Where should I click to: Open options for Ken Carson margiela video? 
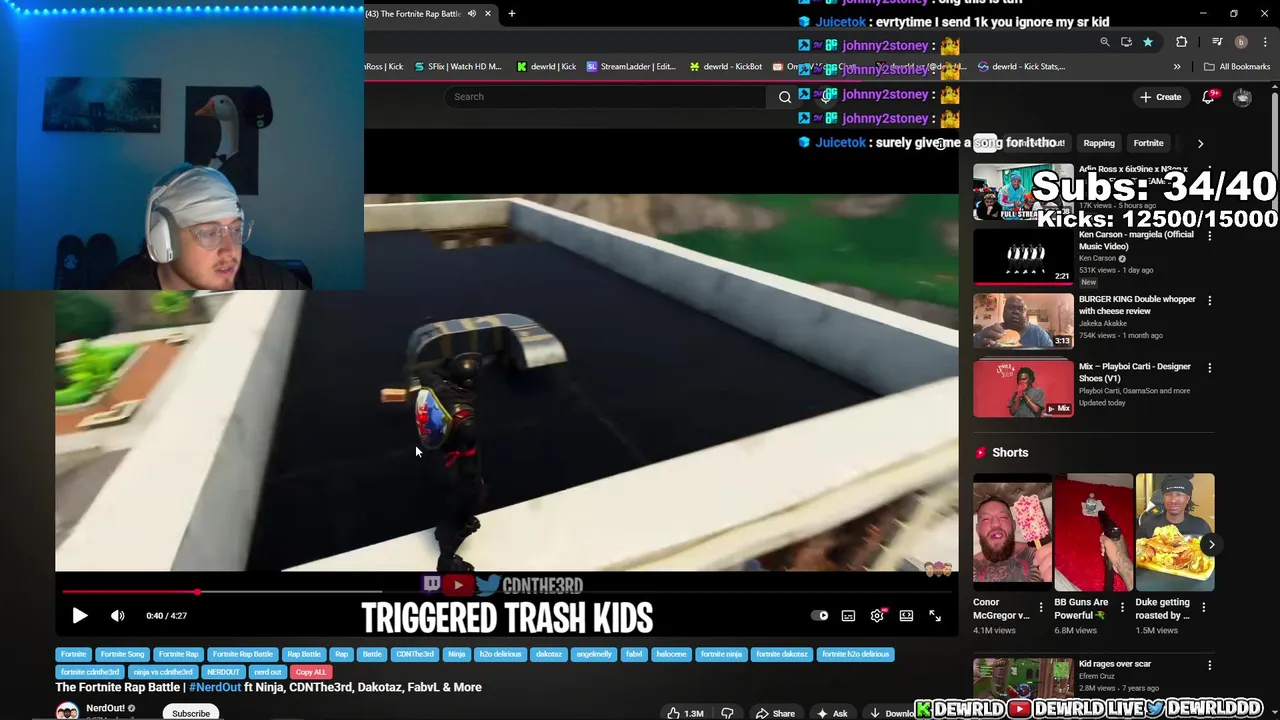(1209, 236)
